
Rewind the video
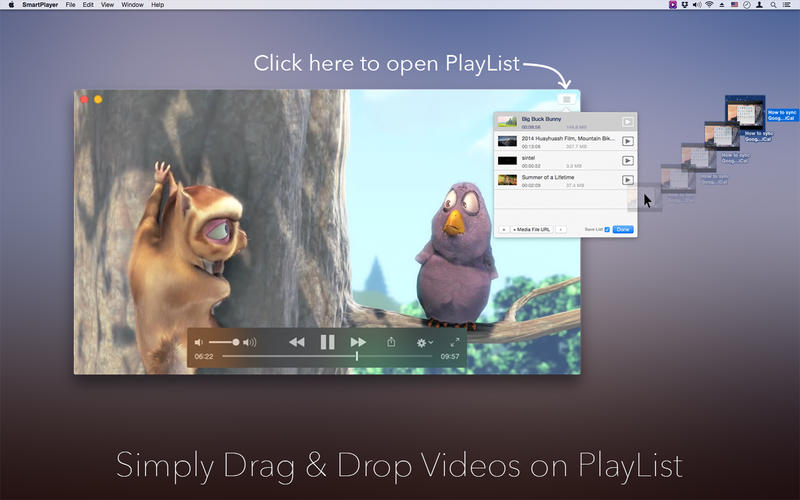coord(296,342)
